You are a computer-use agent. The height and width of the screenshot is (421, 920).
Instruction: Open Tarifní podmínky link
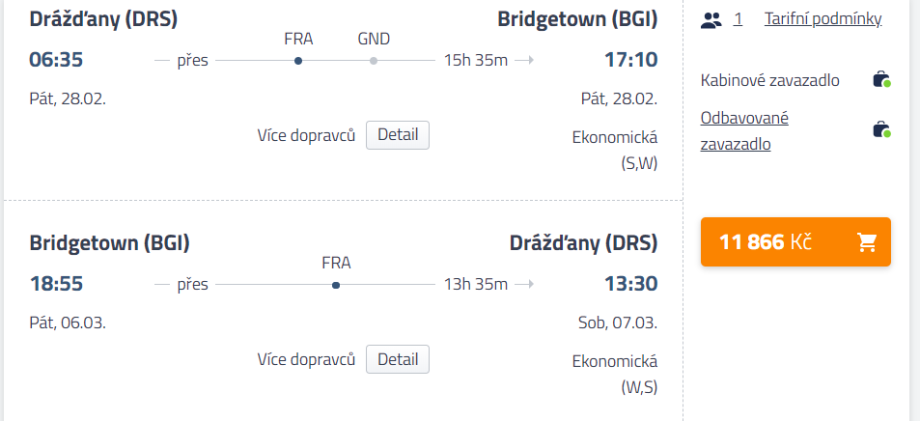pyautogui.click(x=823, y=19)
